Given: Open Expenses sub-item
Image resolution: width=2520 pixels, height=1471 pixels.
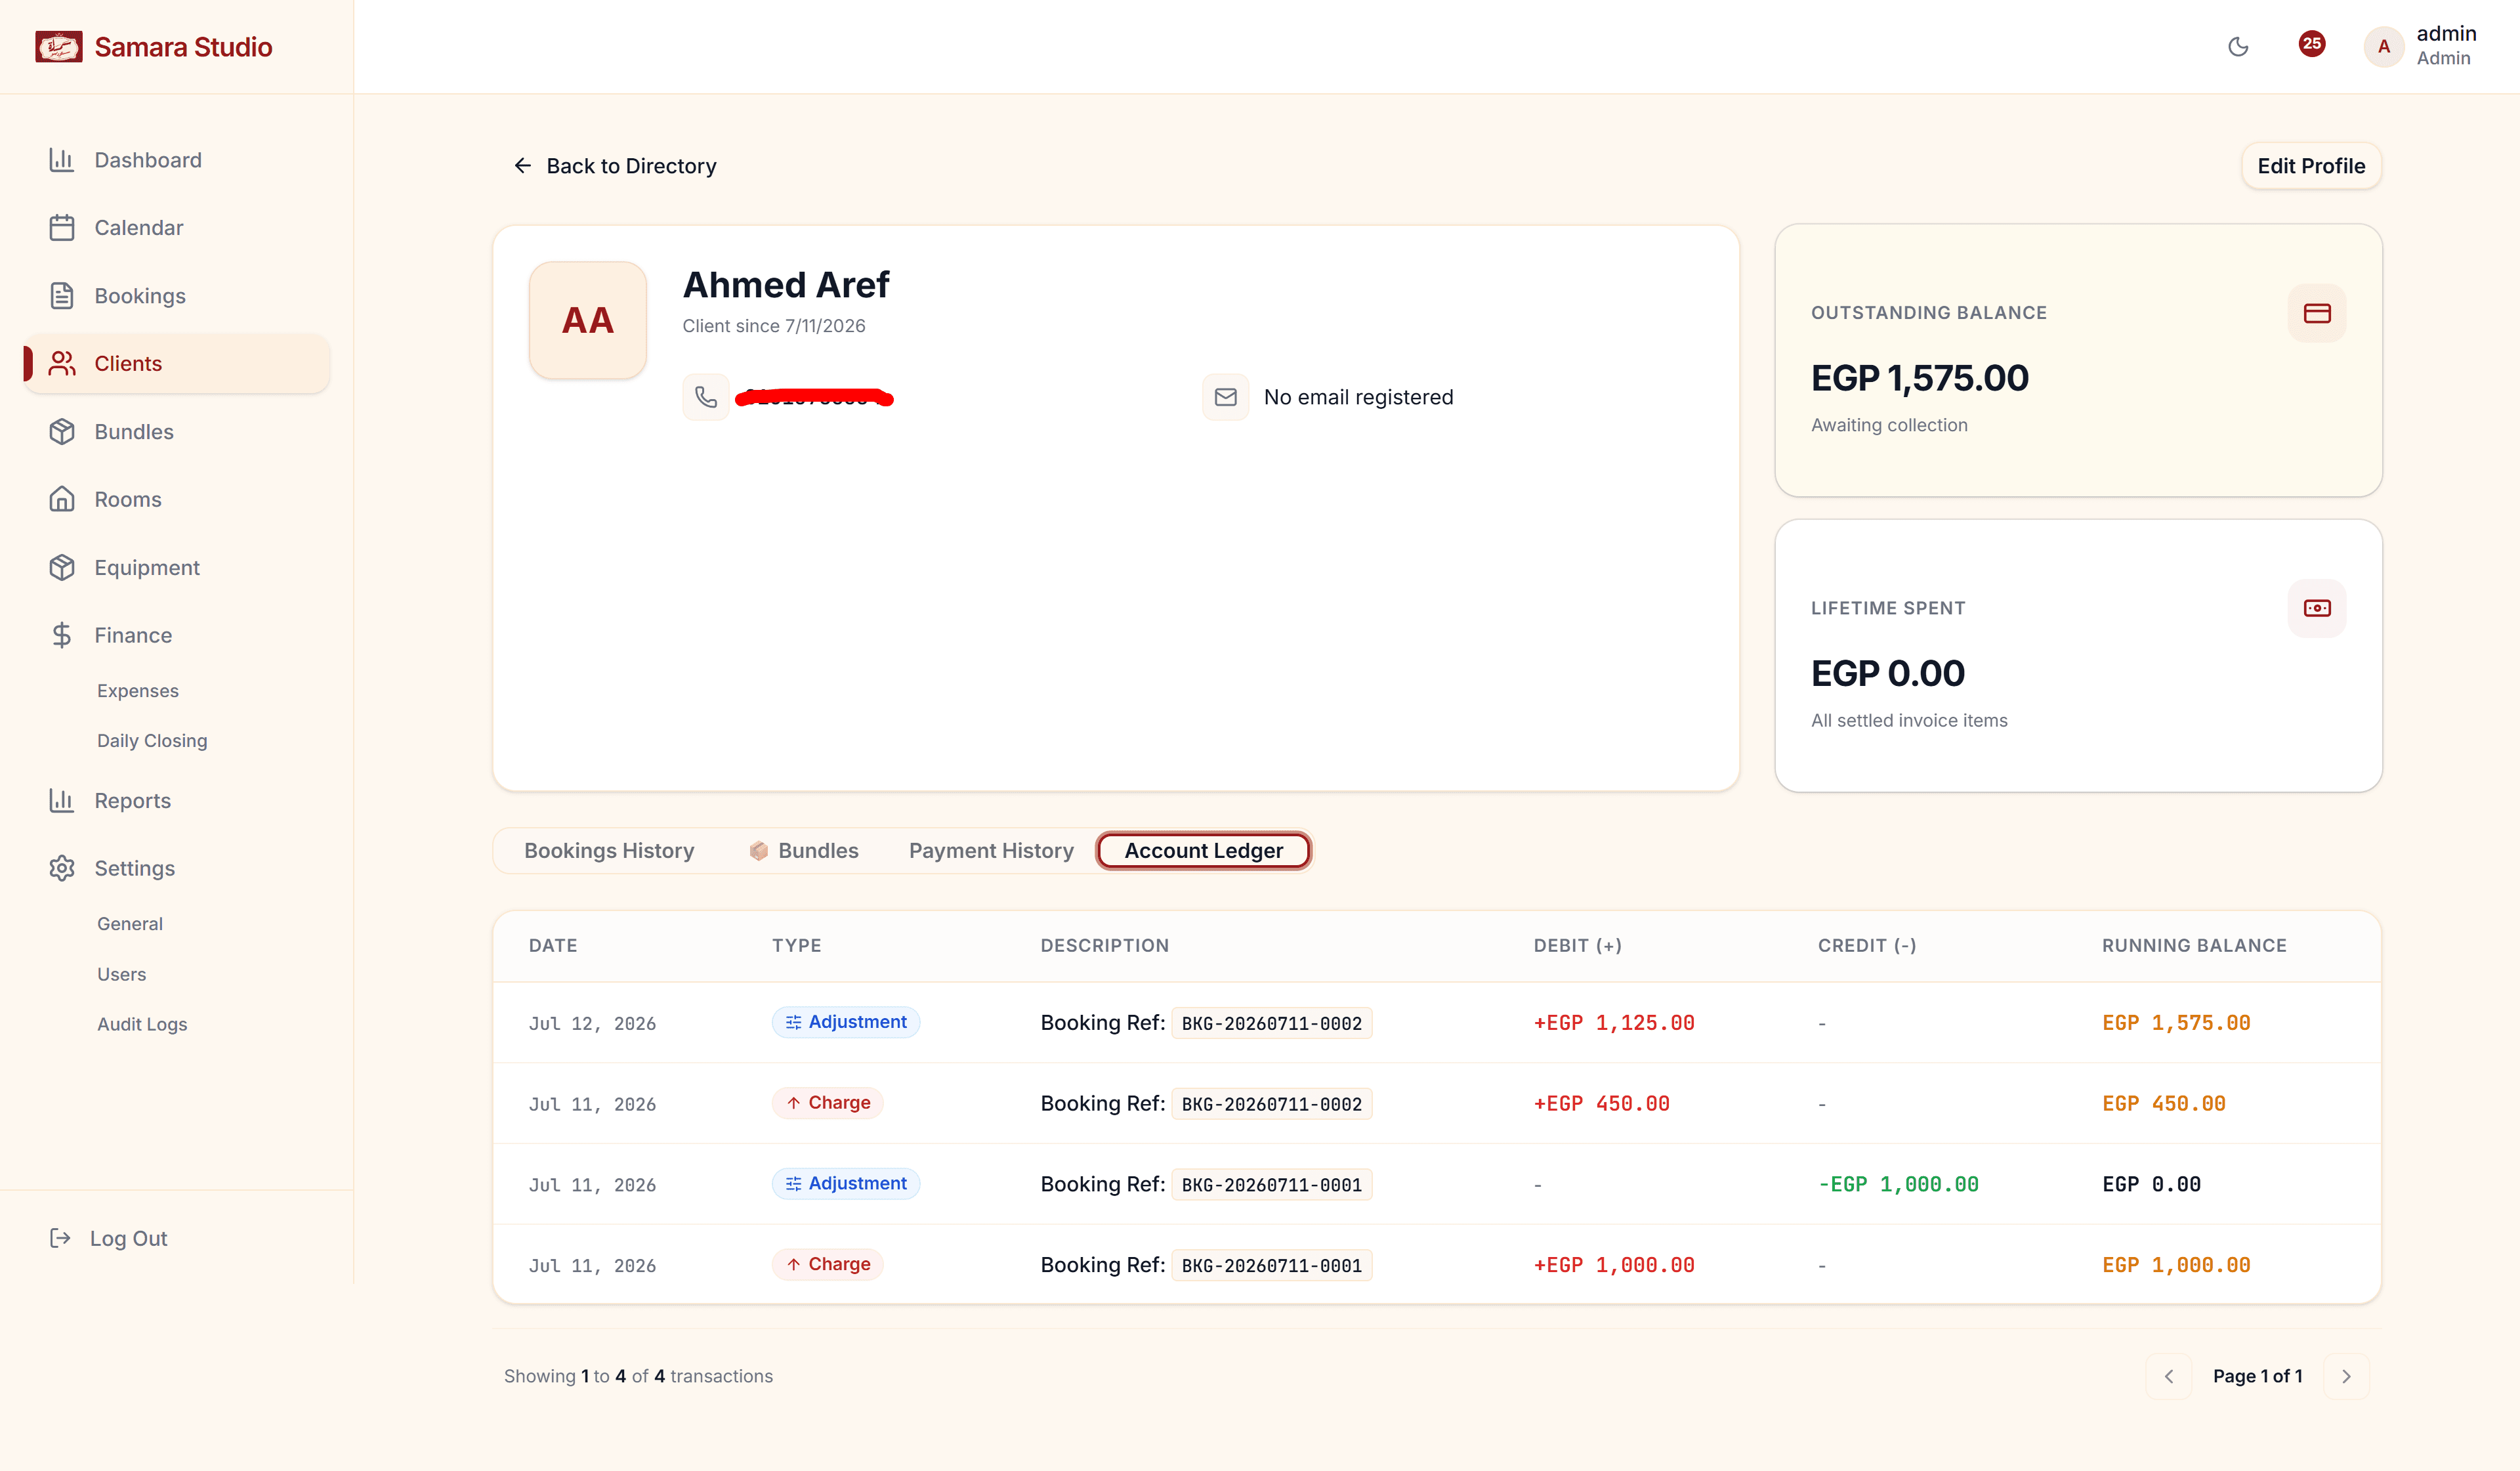Looking at the screenshot, I should tap(138, 691).
